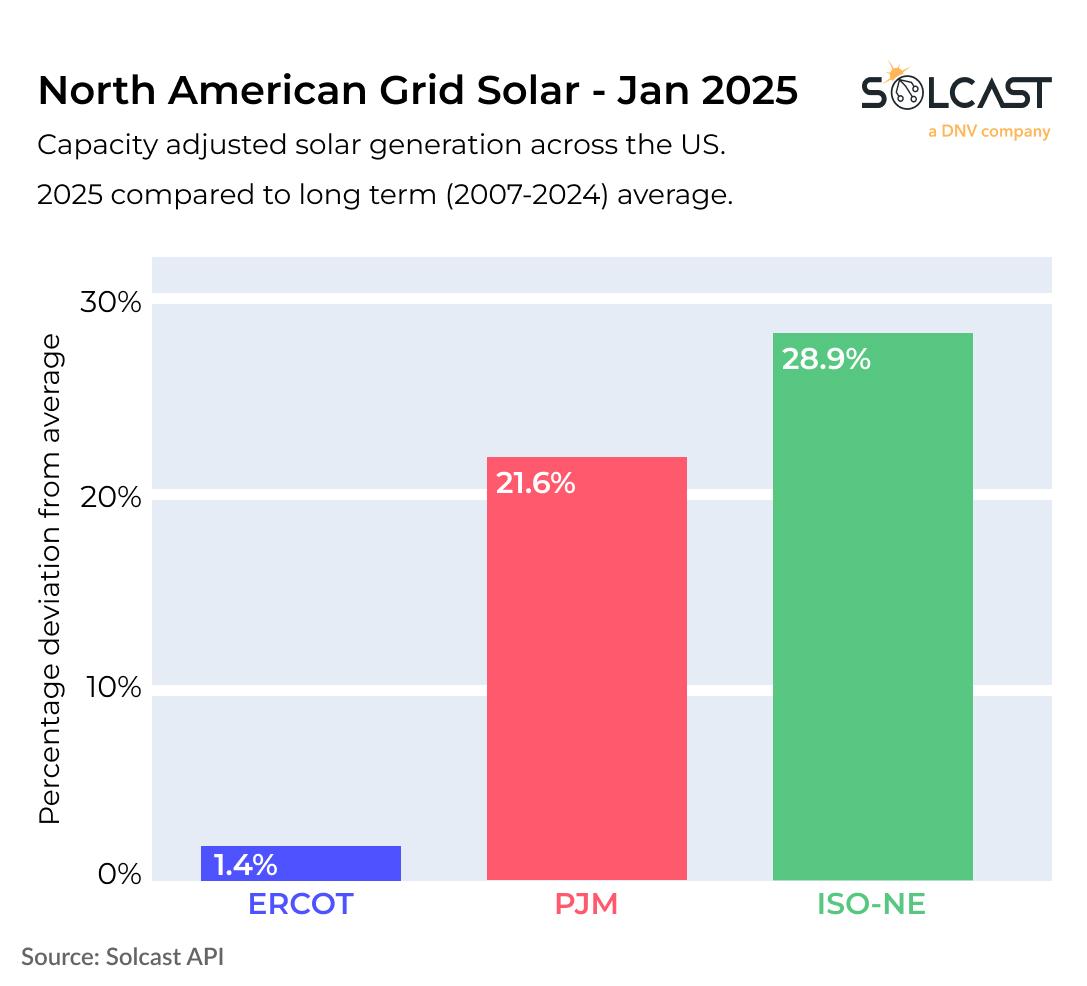
Task: Click the 1.4% value label
Action: click(245, 864)
